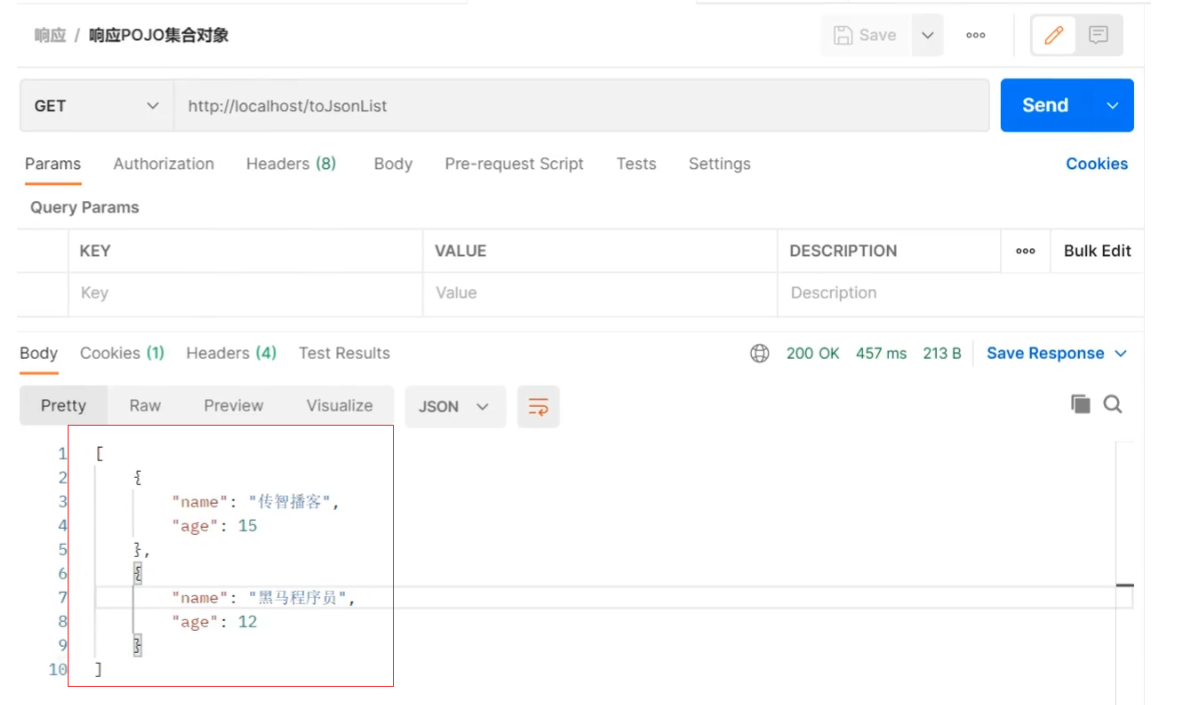Open the Save Response dropdown
The image size is (1185, 705).
pos(1057,354)
